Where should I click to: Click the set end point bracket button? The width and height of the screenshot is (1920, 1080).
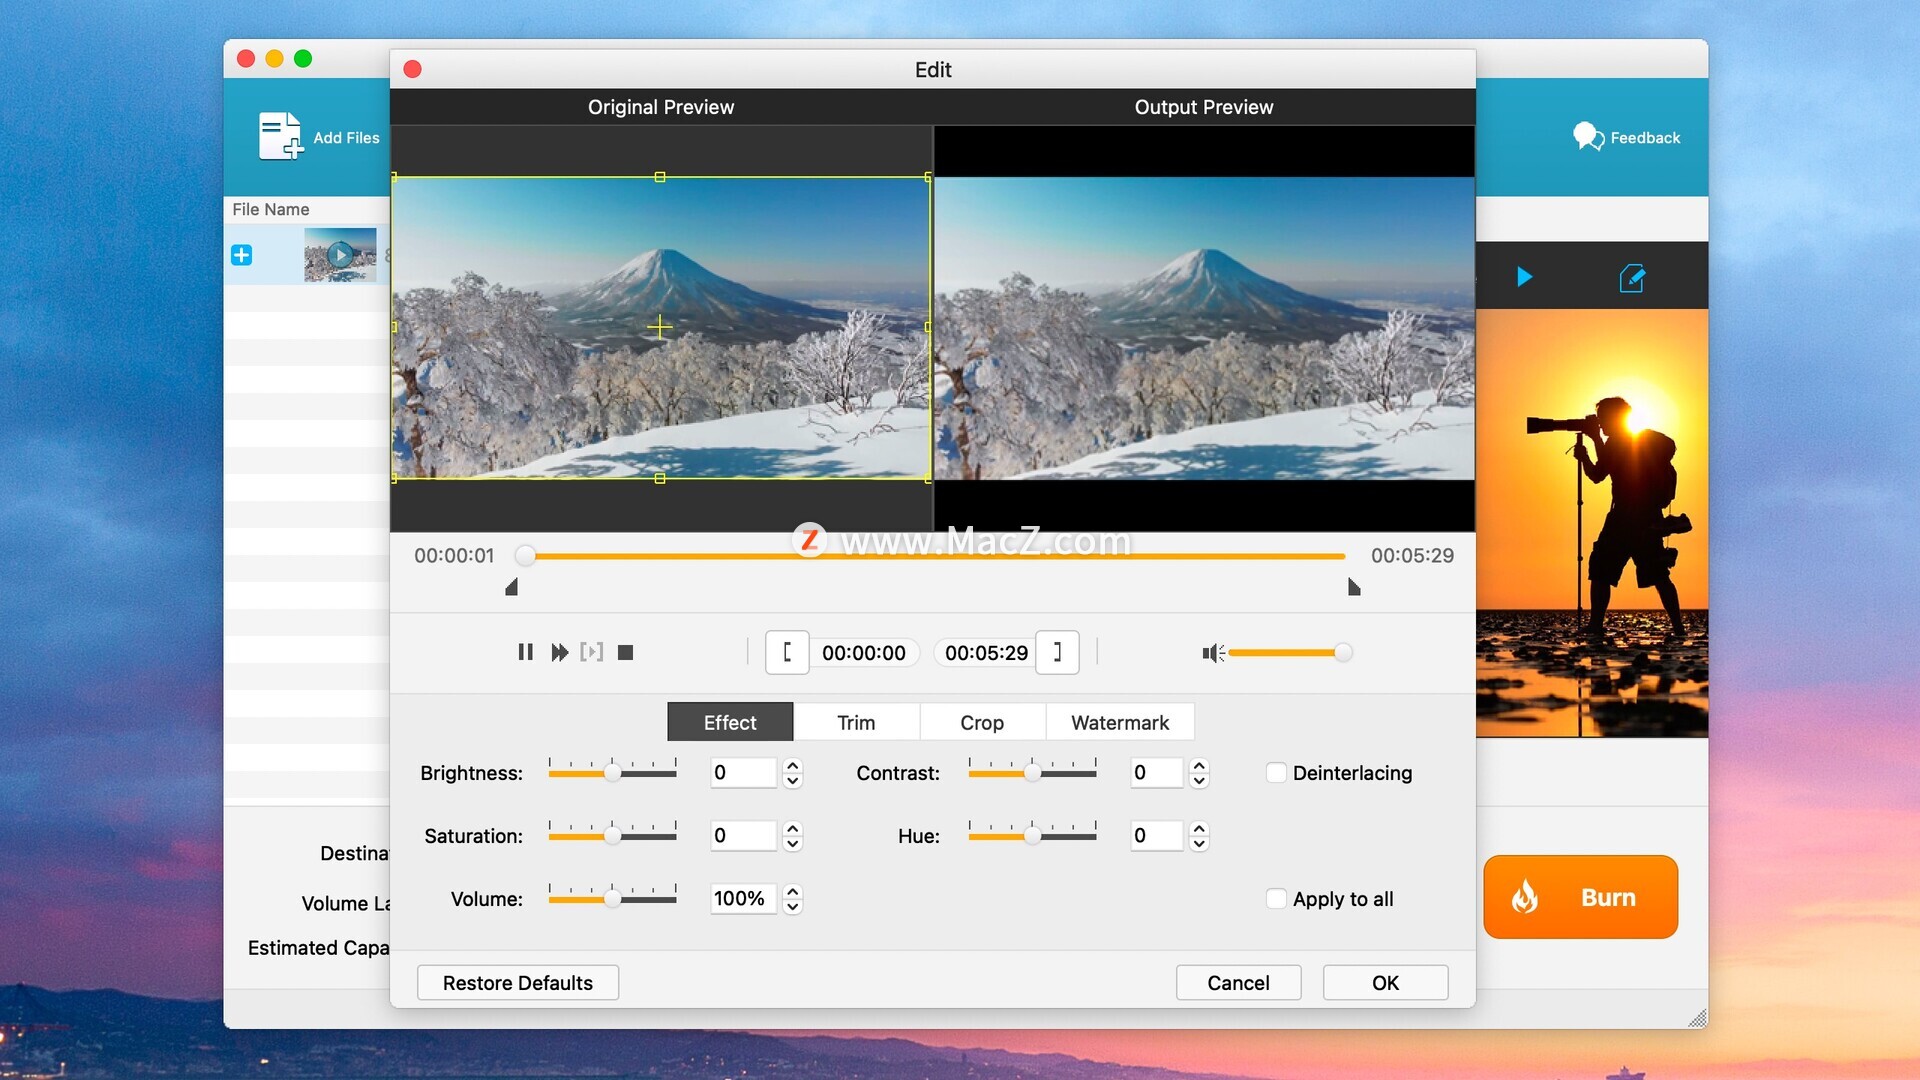tap(1057, 652)
